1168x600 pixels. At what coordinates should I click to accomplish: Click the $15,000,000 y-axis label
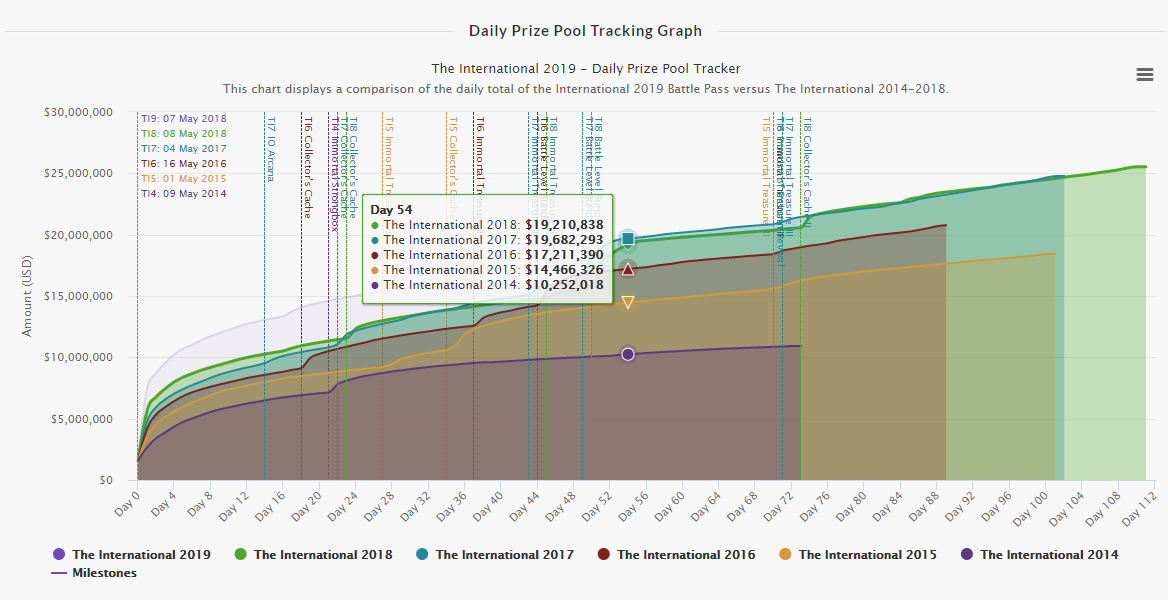pos(78,296)
